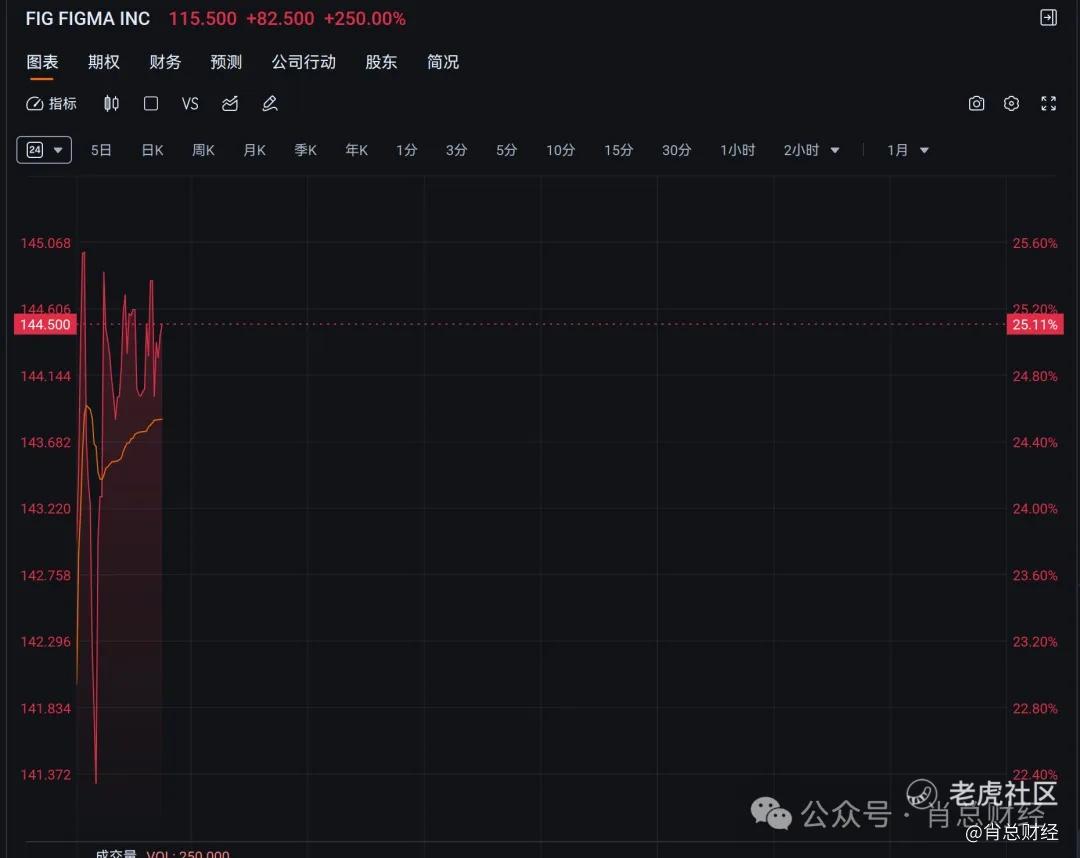Click the highlighted 144.500 current price label
The height and width of the screenshot is (858, 1080).
[x=45, y=324]
